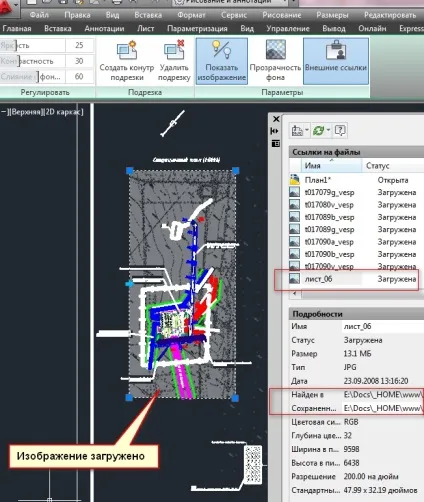The width and height of the screenshot is (424, 502).
Task: Click the date value 23.09.2008 13:16:20
Action: coord(376,381)
